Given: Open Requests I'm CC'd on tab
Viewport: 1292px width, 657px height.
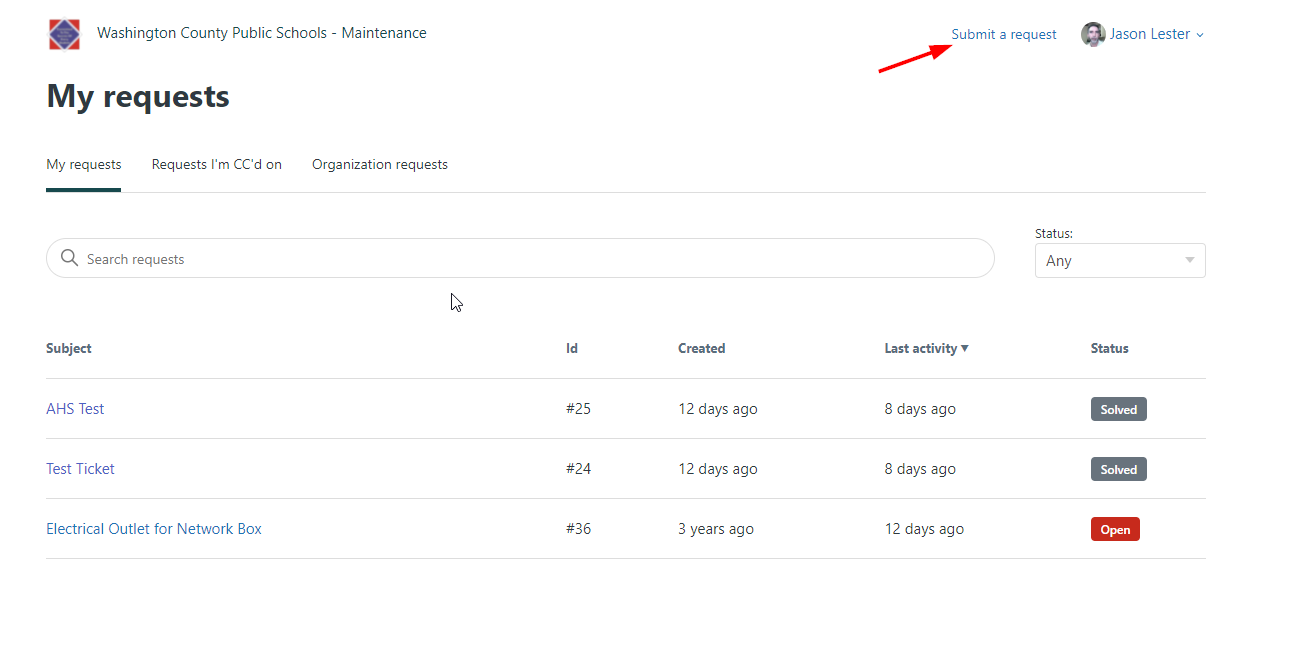Looking at the screenshot, I should (217, 164).
